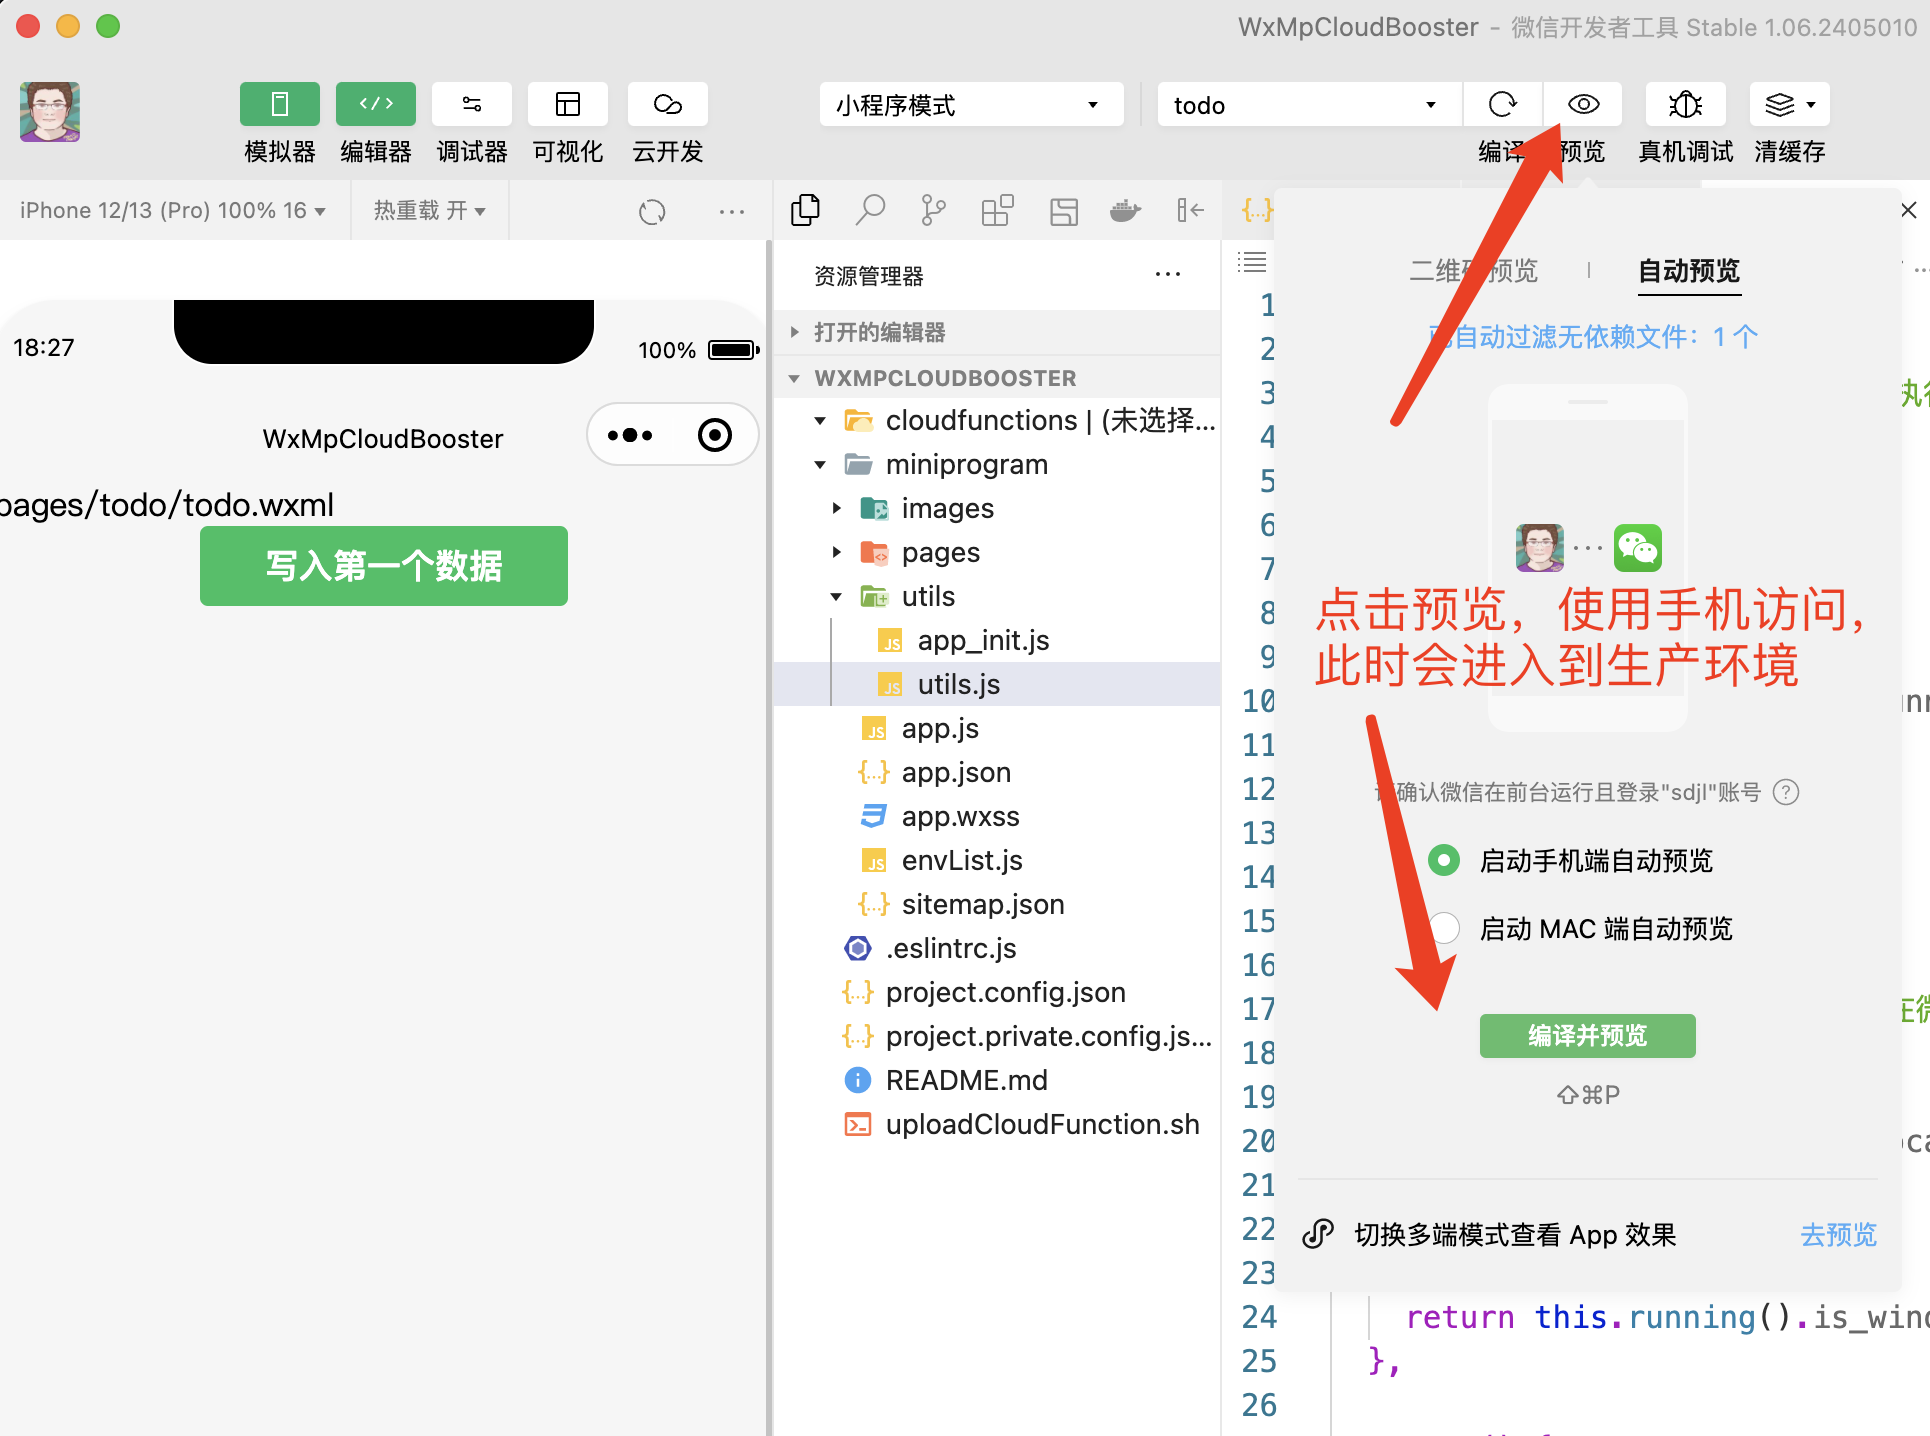The image size is (1930, 1436).
Task: Select the auto preview tab
Action: (1689, 271)
